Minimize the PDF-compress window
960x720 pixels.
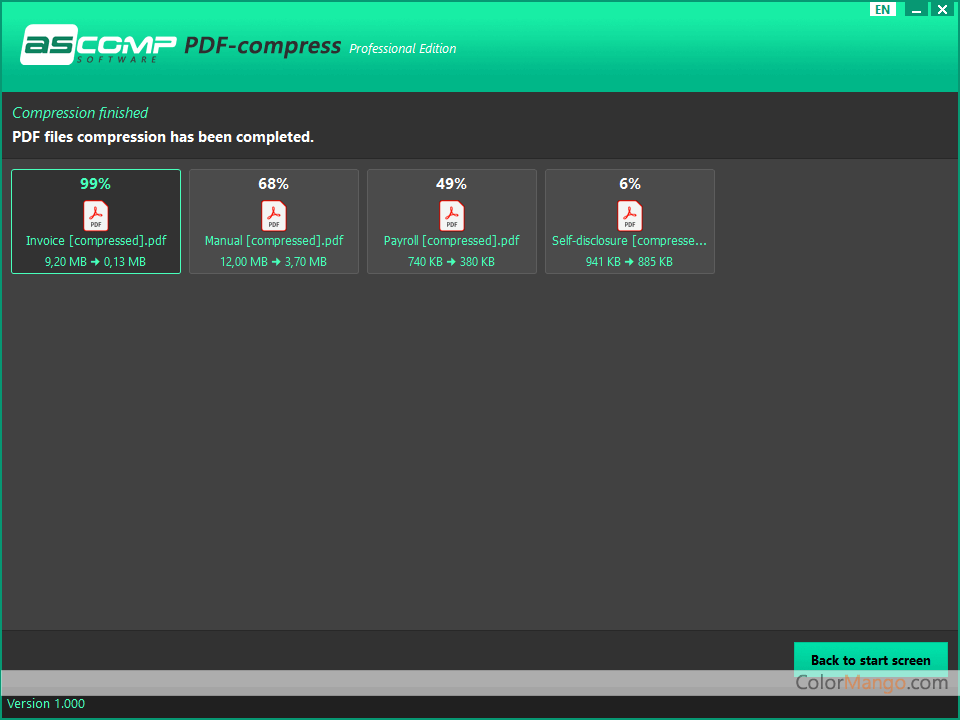pos(917,9)
